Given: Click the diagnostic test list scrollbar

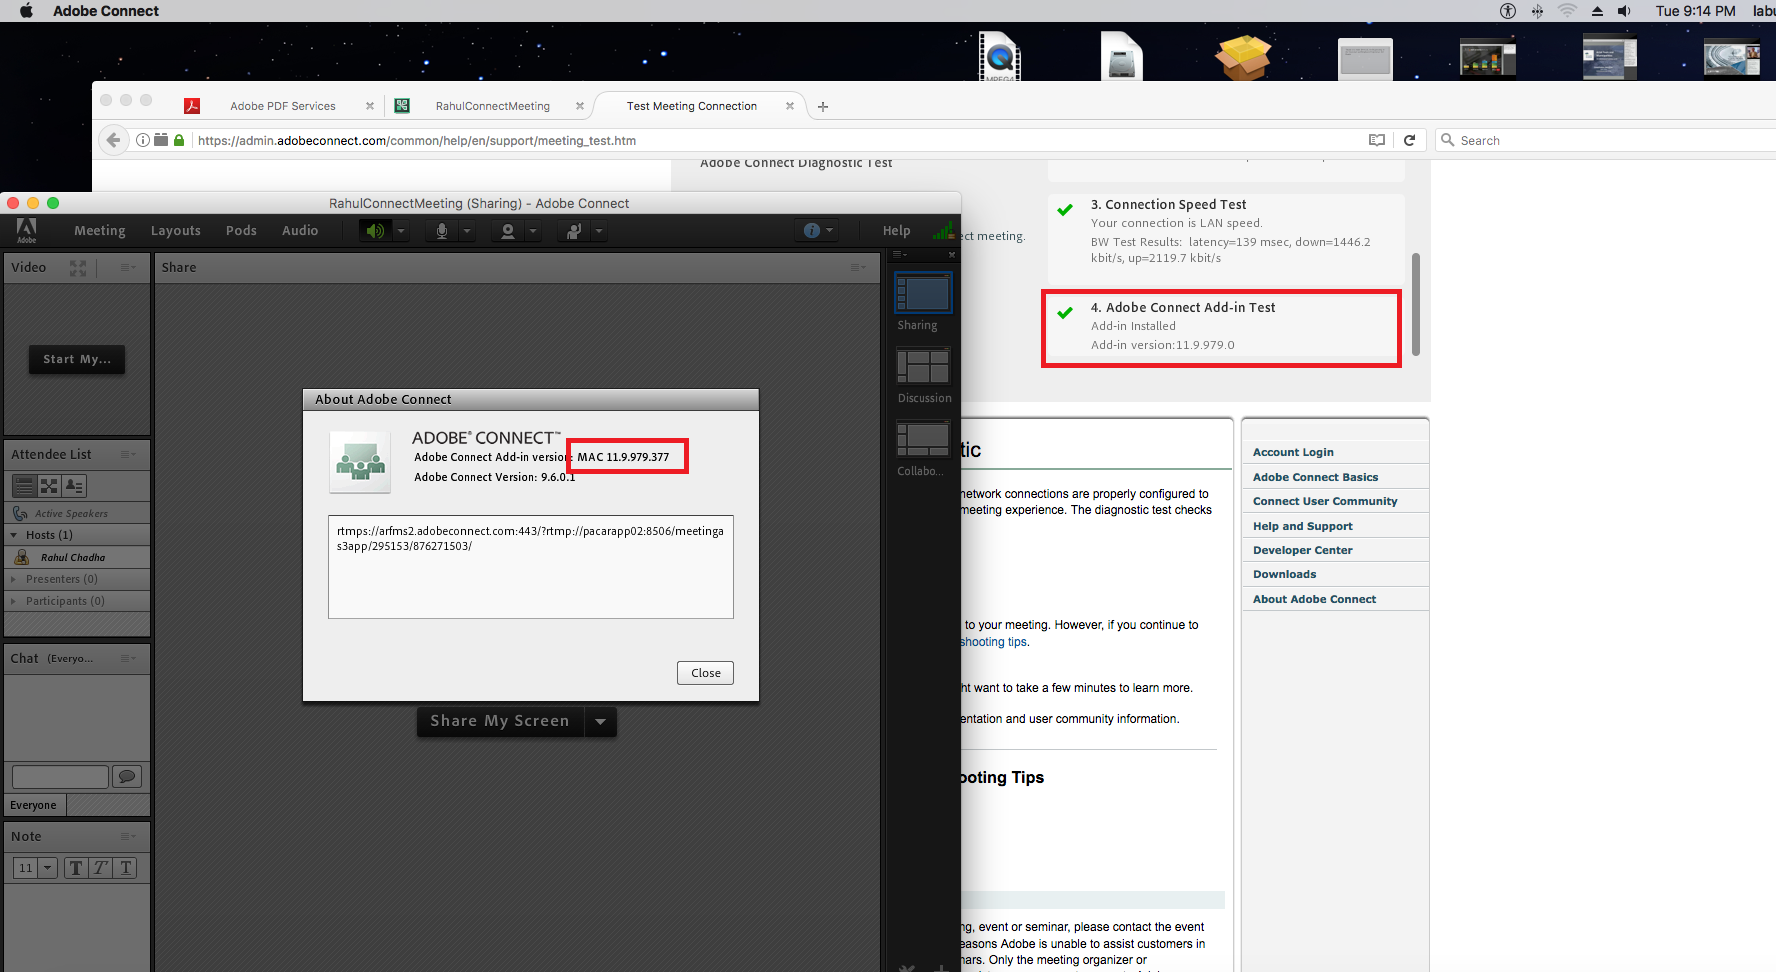Looking at the screenshot, I should pyautogui.click(x=1416, y=304).
